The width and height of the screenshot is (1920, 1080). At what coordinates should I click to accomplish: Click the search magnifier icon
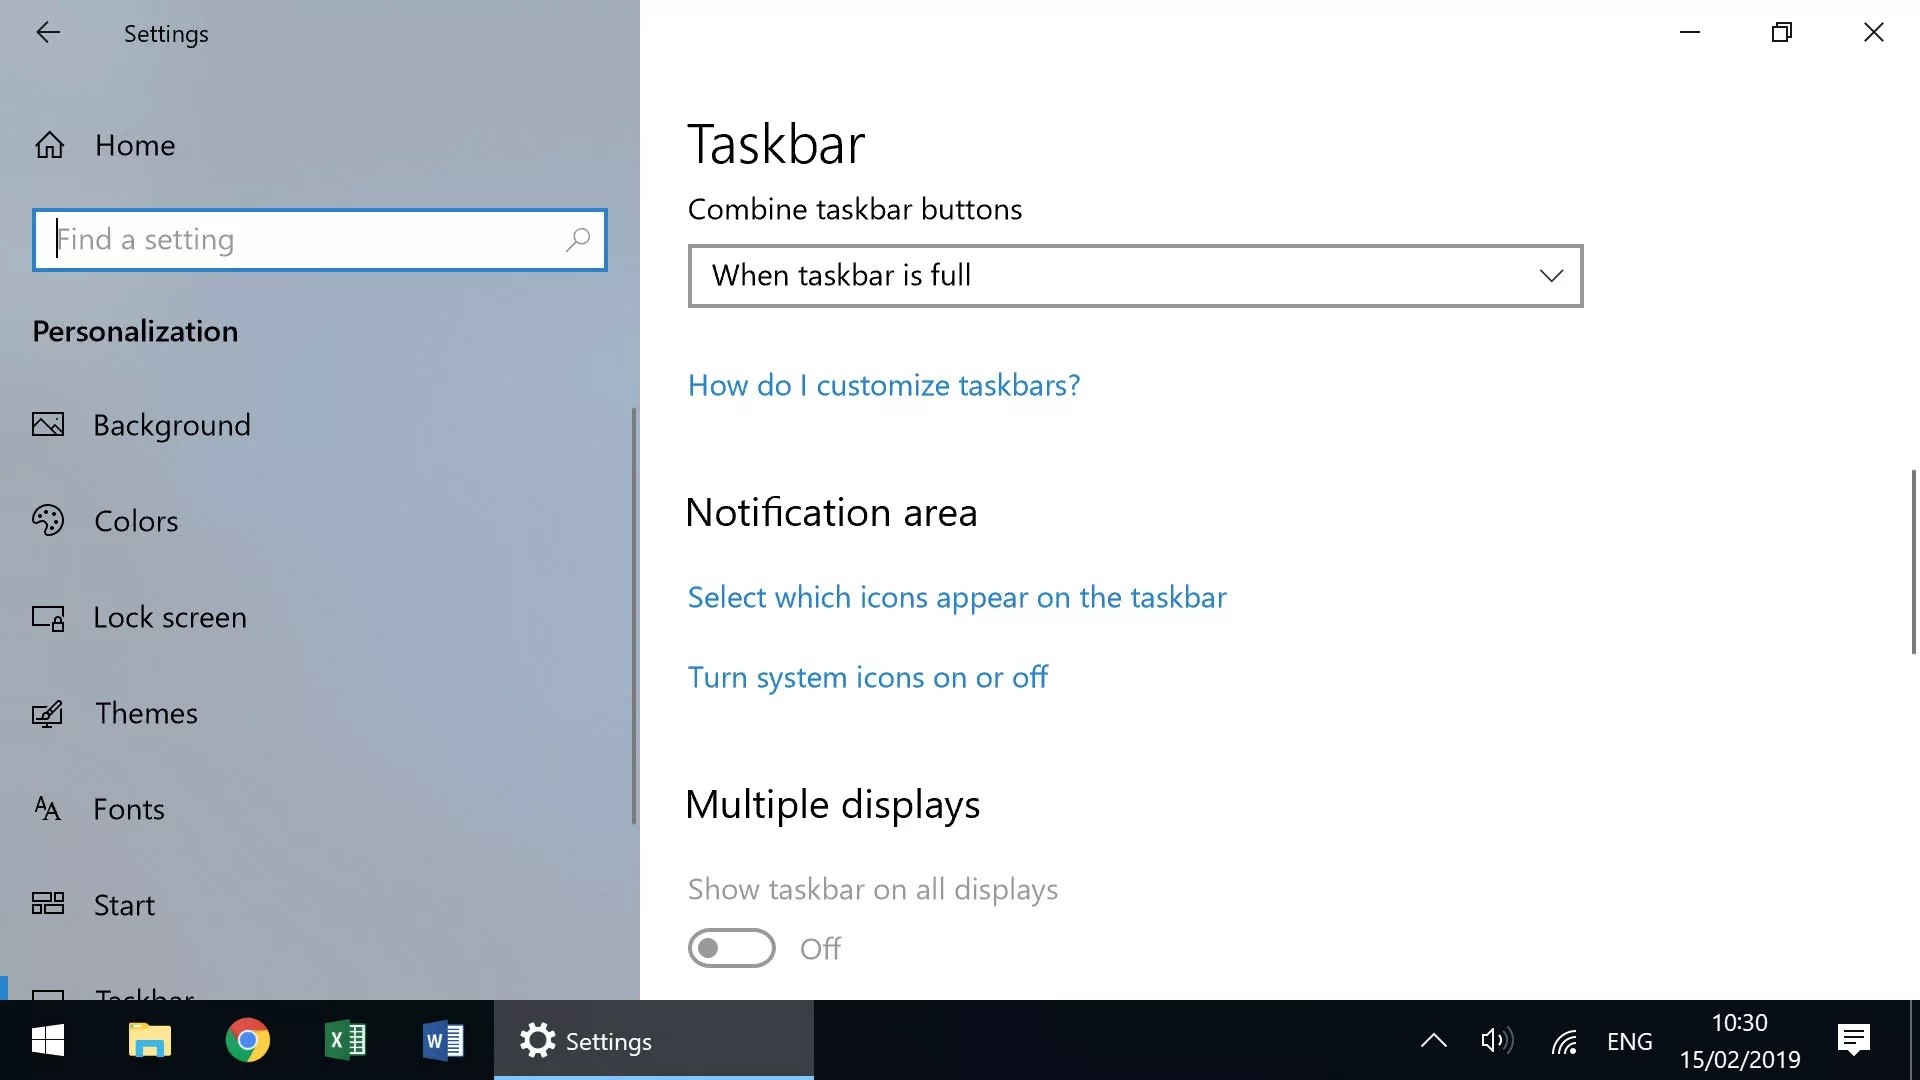[577, 240]
